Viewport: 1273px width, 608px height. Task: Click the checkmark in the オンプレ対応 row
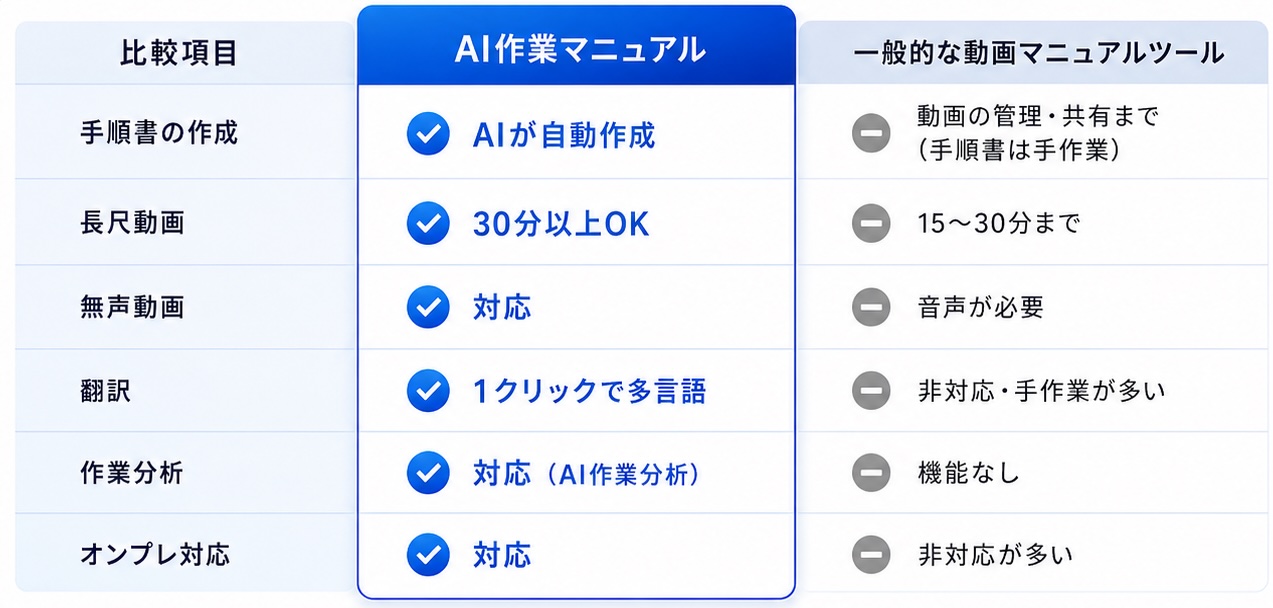[428, 553]
